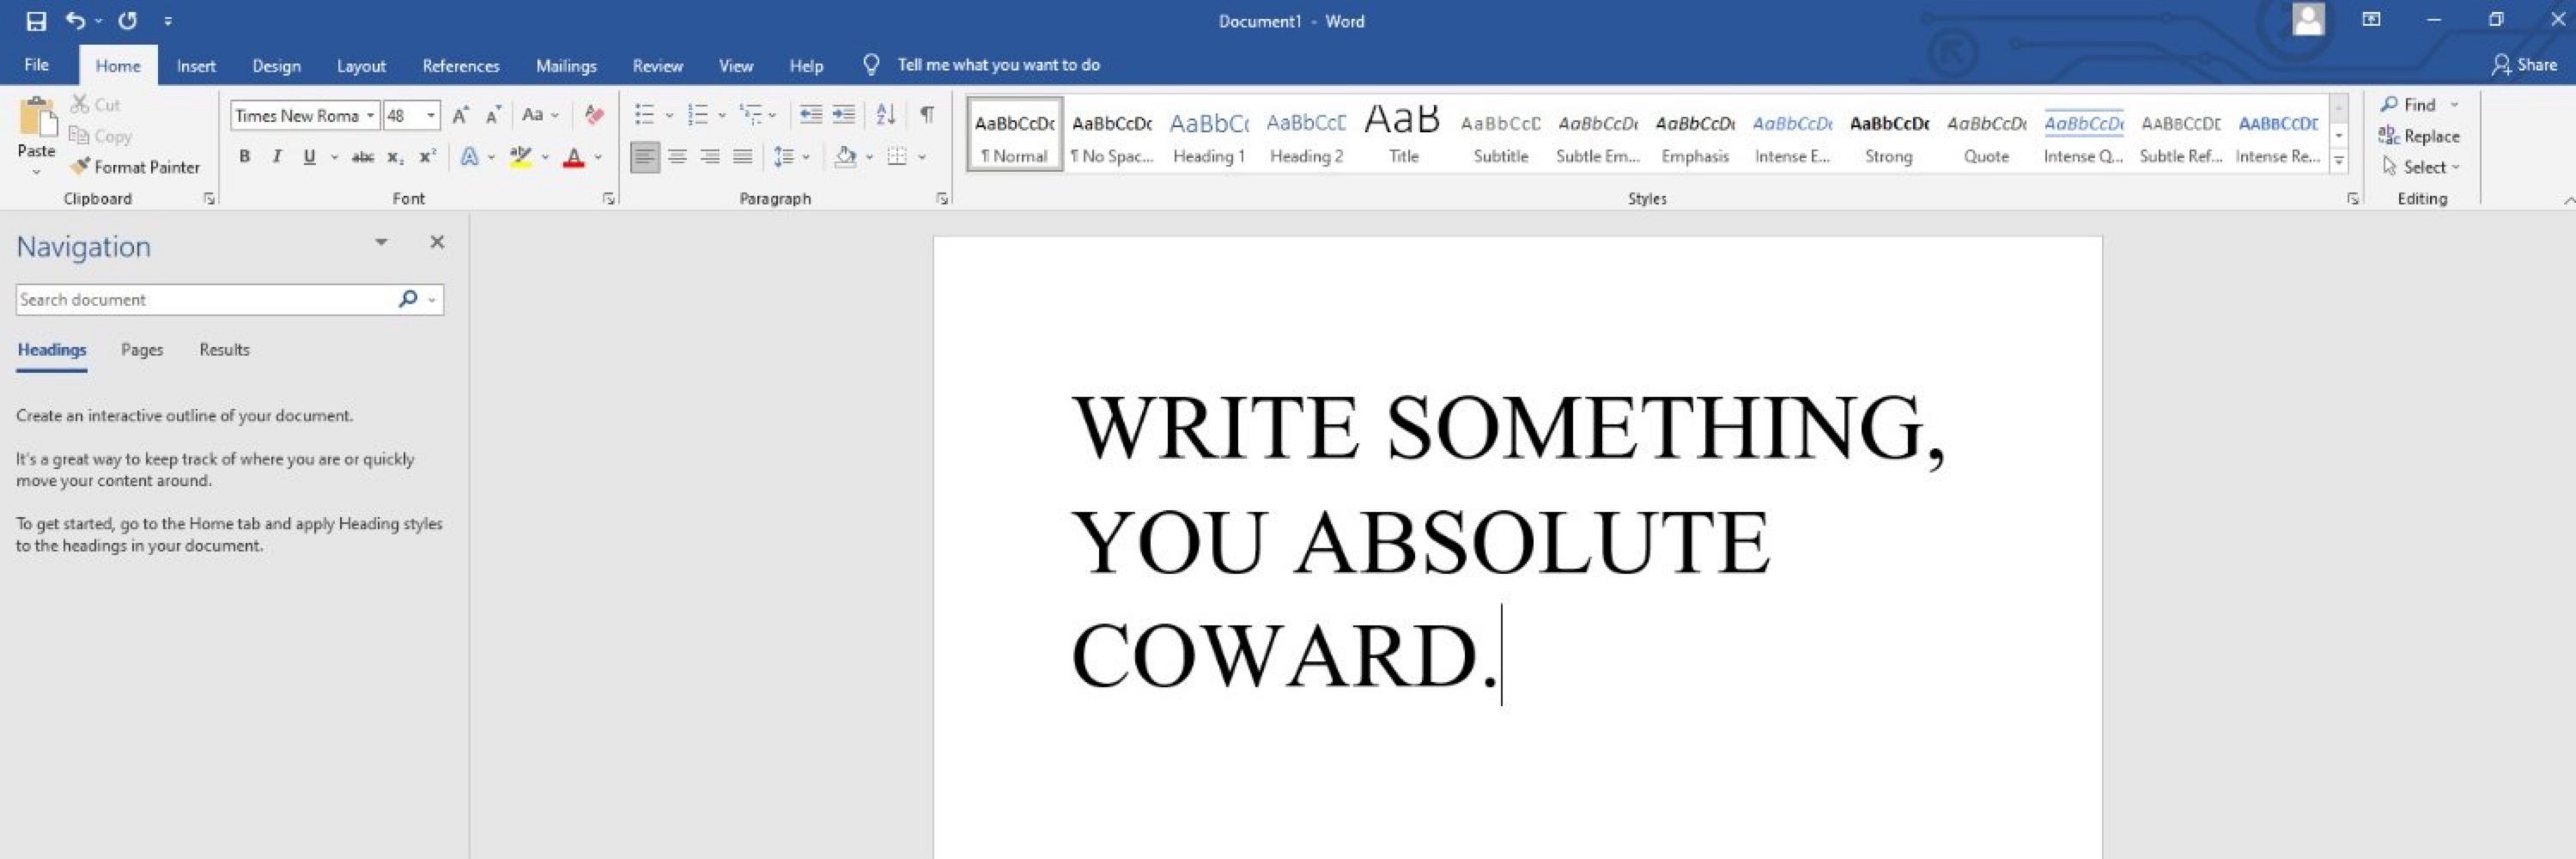Image resolution: width=2576 pixels, height=859 pixels.
Task: Apply the red font color
Action: pyautogui.click(x=574, y=157)
